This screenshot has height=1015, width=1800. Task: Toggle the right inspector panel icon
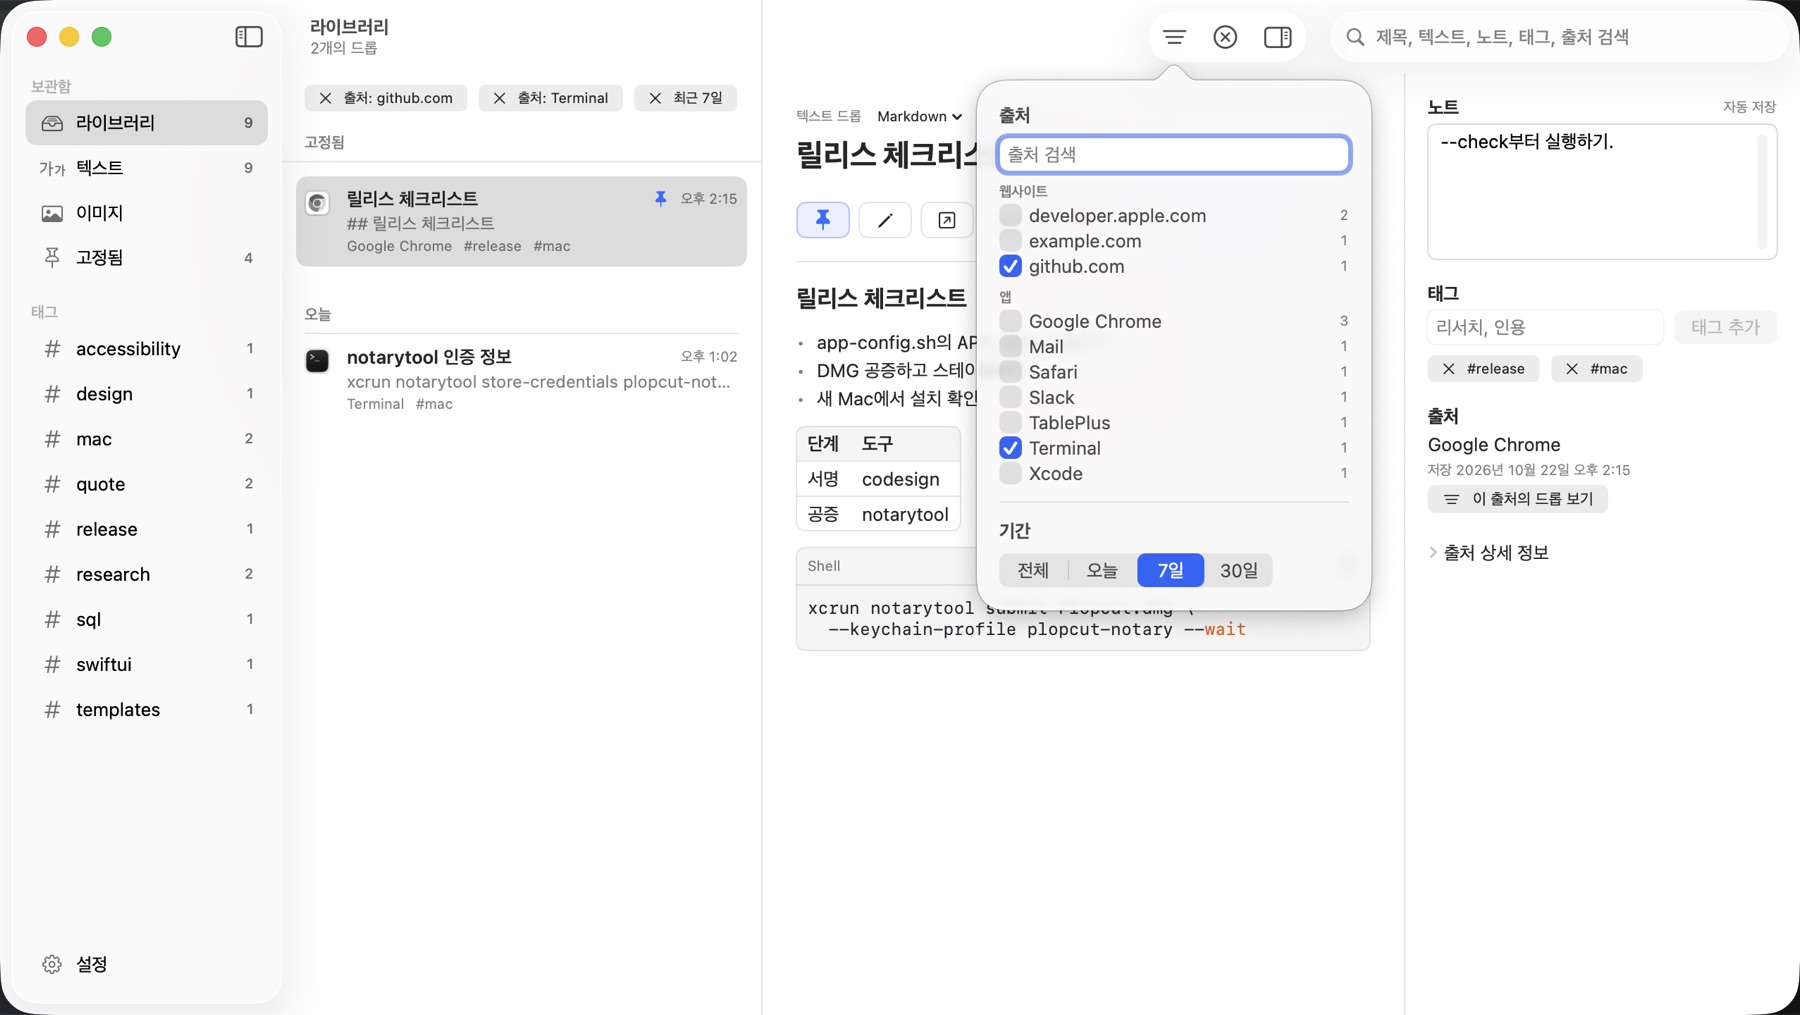(1277, 37)
